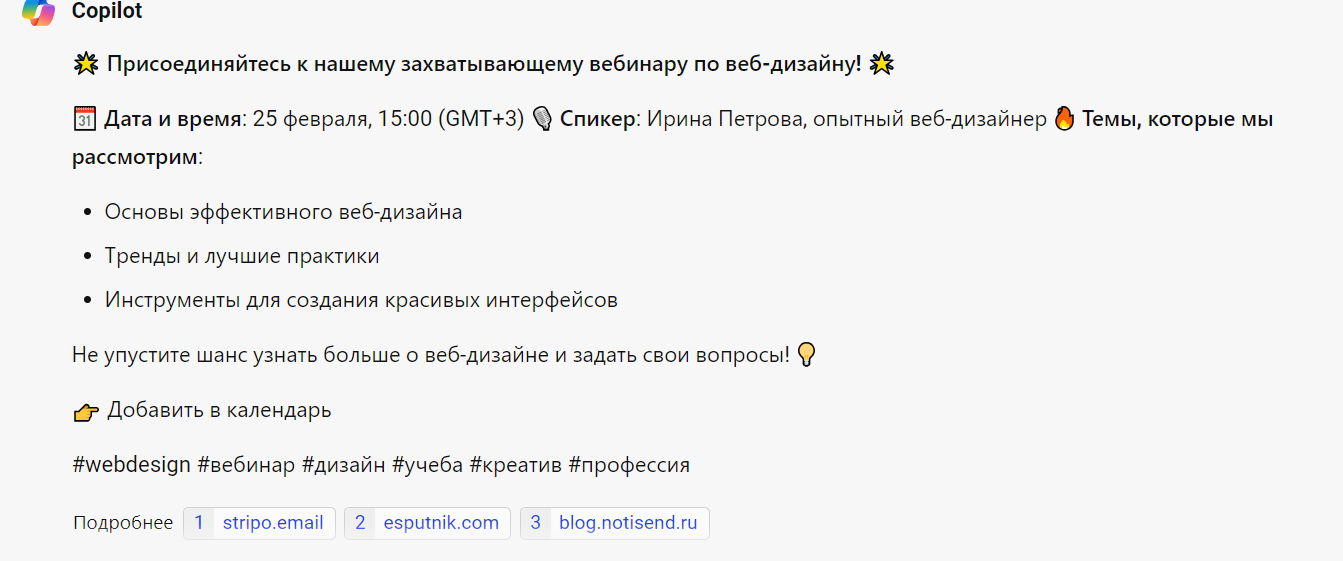Open the blog.notisend.ru source link

click(x=614, y=523)
